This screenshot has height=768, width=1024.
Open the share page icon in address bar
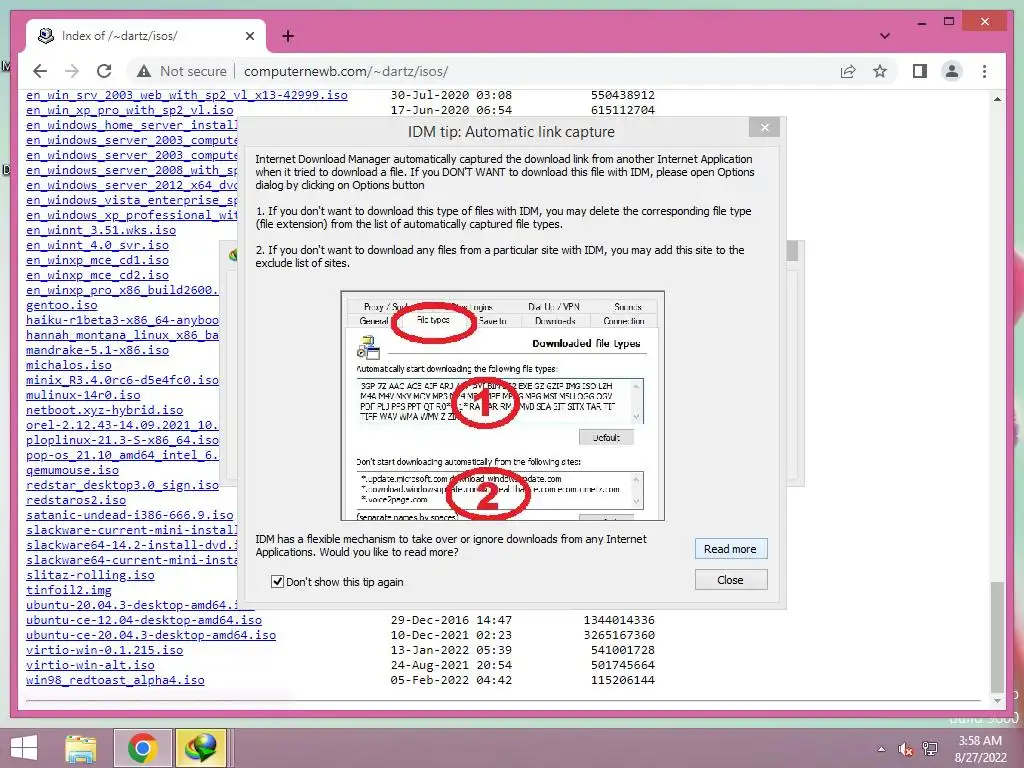848,71
